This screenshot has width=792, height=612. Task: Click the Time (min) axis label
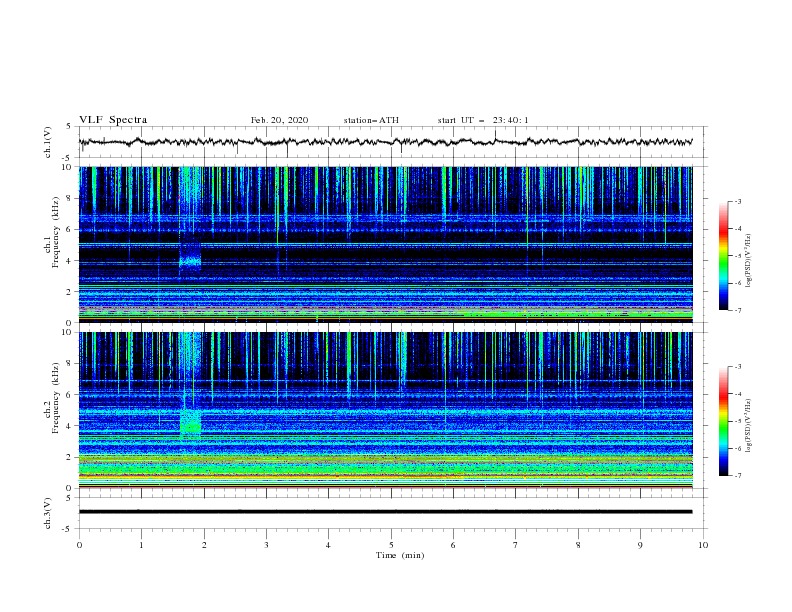(400, 555)
